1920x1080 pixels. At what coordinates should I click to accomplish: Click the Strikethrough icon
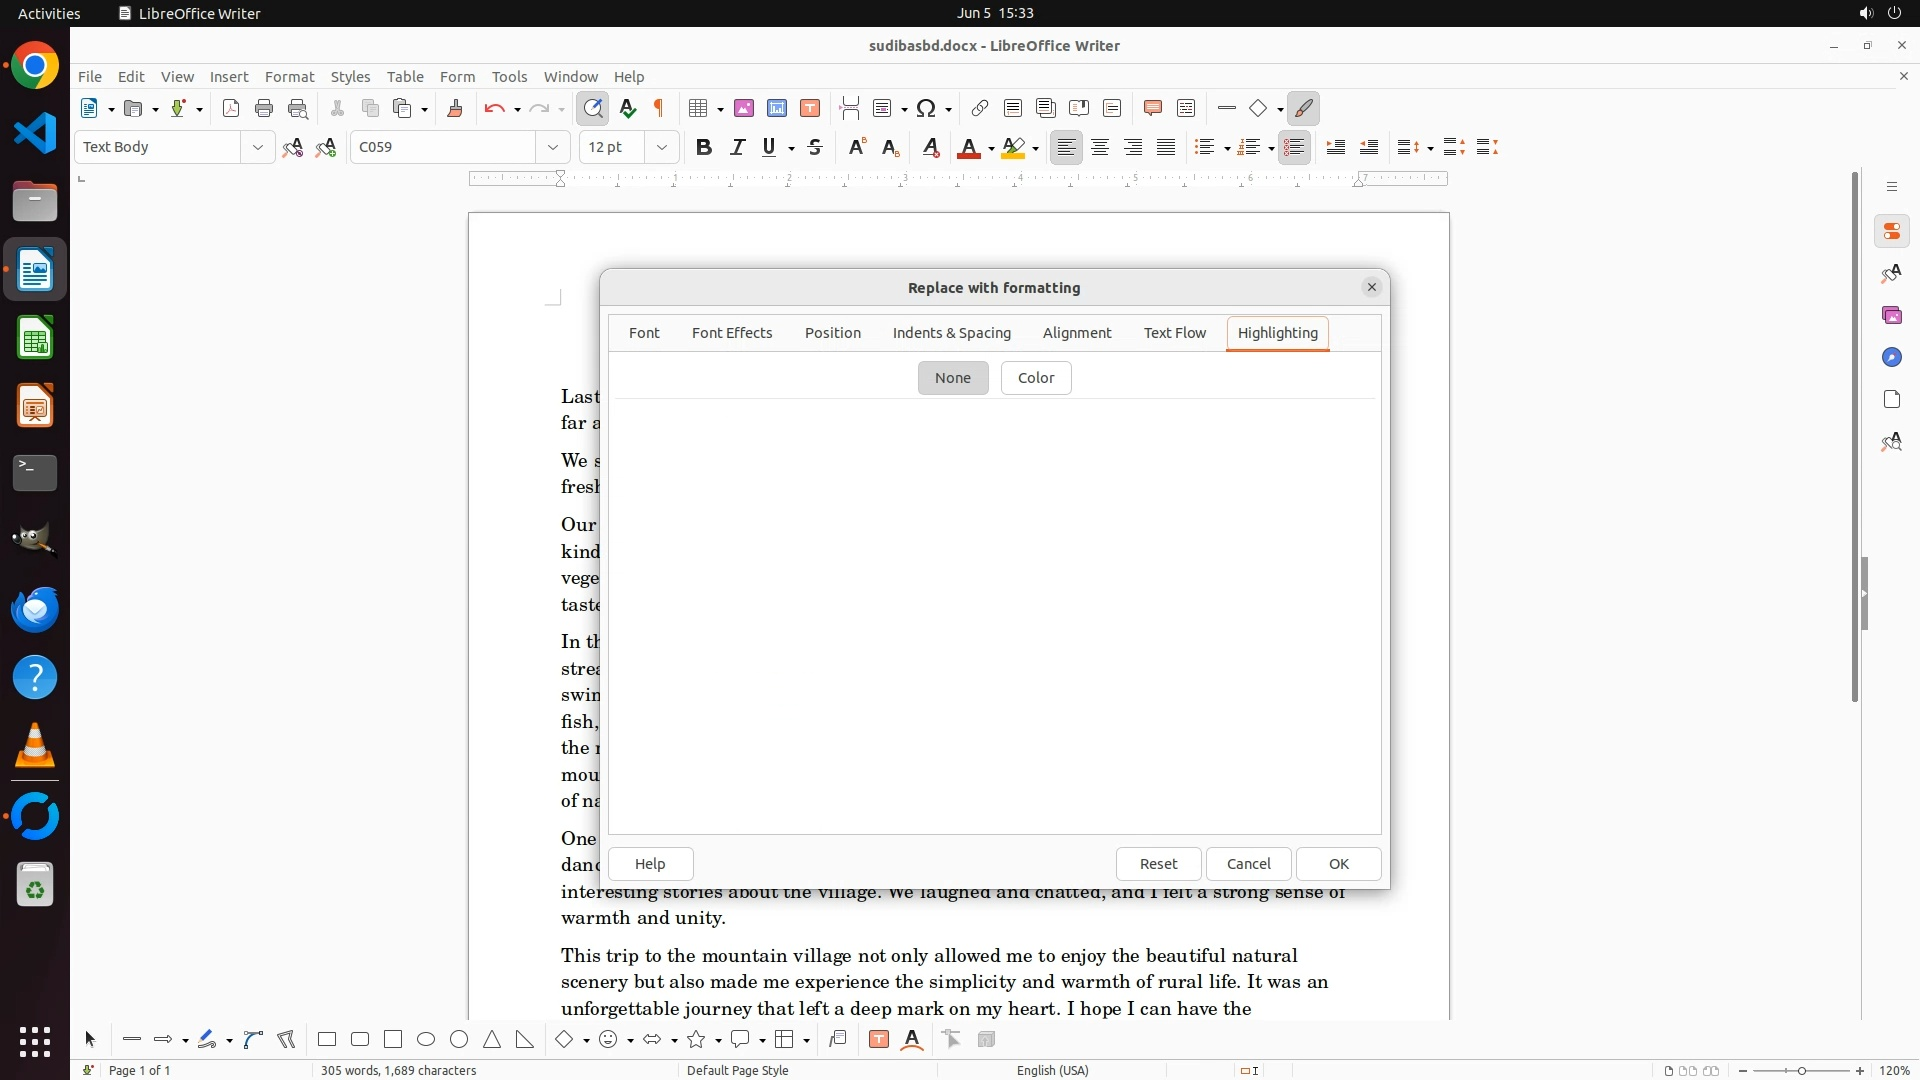(x=815, y=148)
